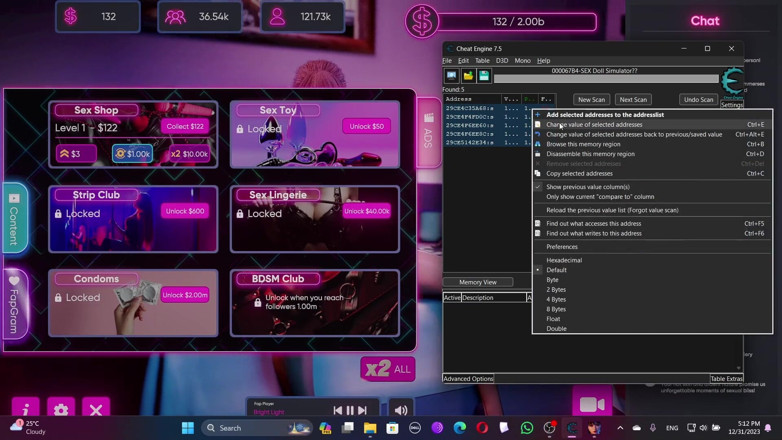Image resolution: width=782 pixels, height=440 pixels.
Task: Toggle the game sound speaker icon
Action: [x=401, y=410]
